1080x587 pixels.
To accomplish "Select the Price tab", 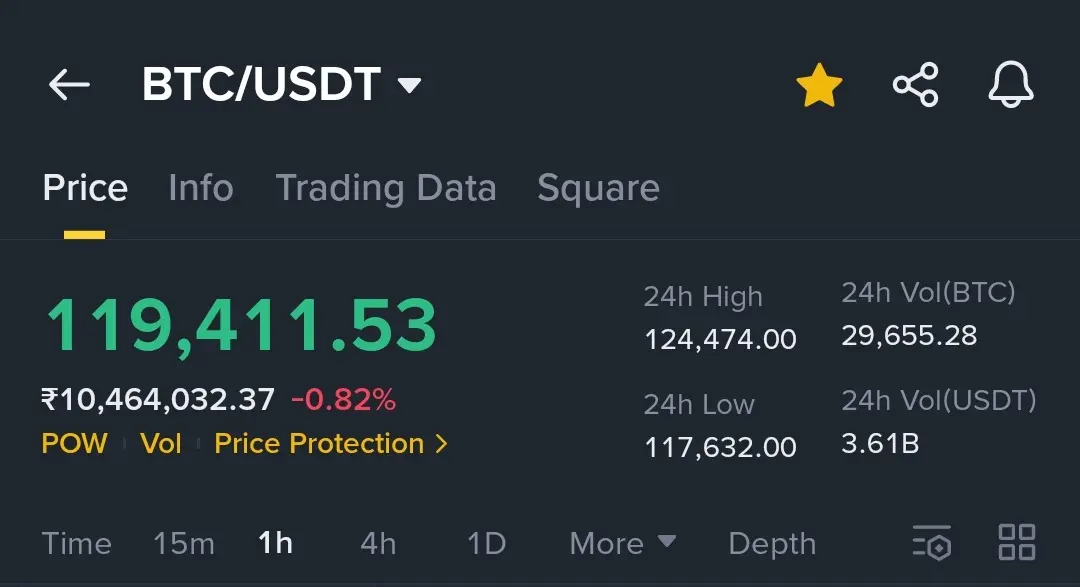I will [85, 188].
